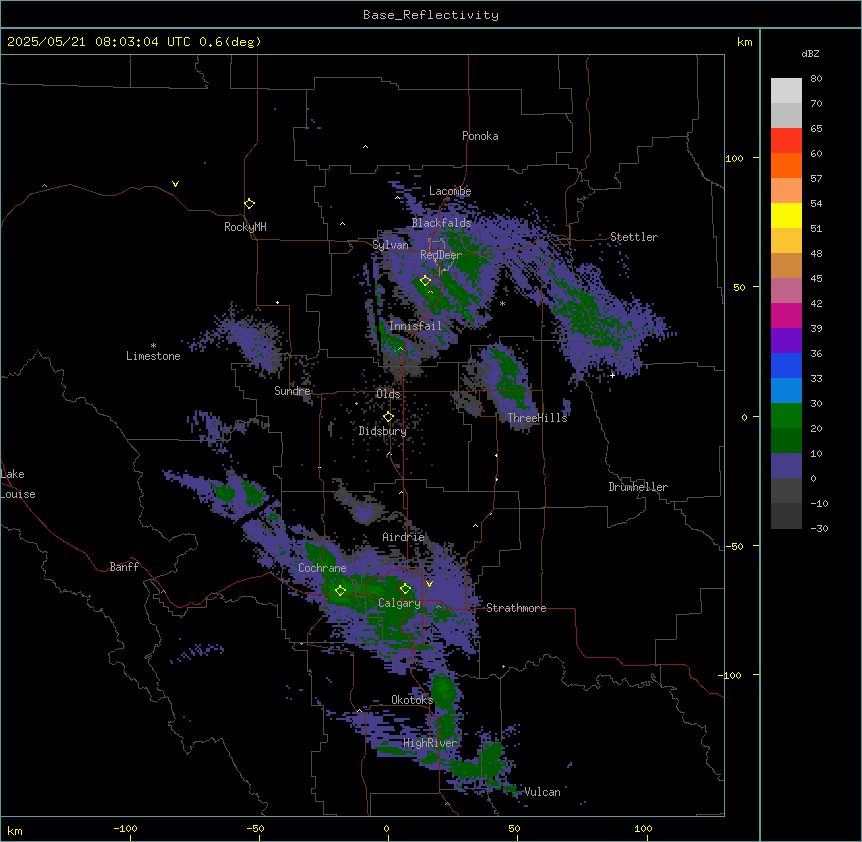Select the RedDeer city label
Screen dimensions: 862x842
click(x=441, y=255)
